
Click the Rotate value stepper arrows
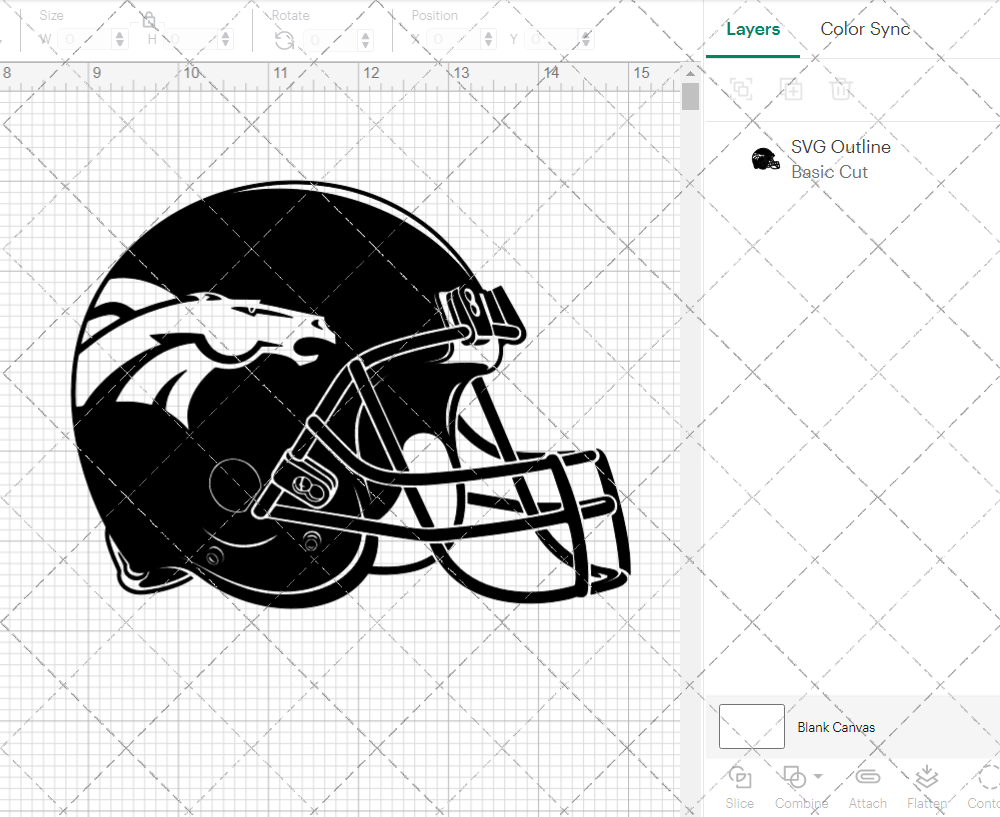click(x=365, y=40)
